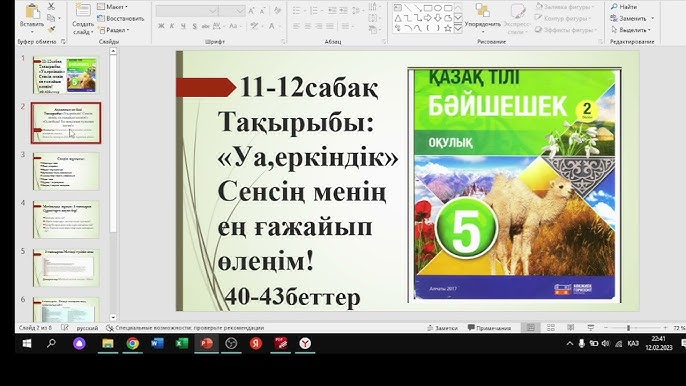
Task: Switch to reading view icon
Action: click(570, 327)
